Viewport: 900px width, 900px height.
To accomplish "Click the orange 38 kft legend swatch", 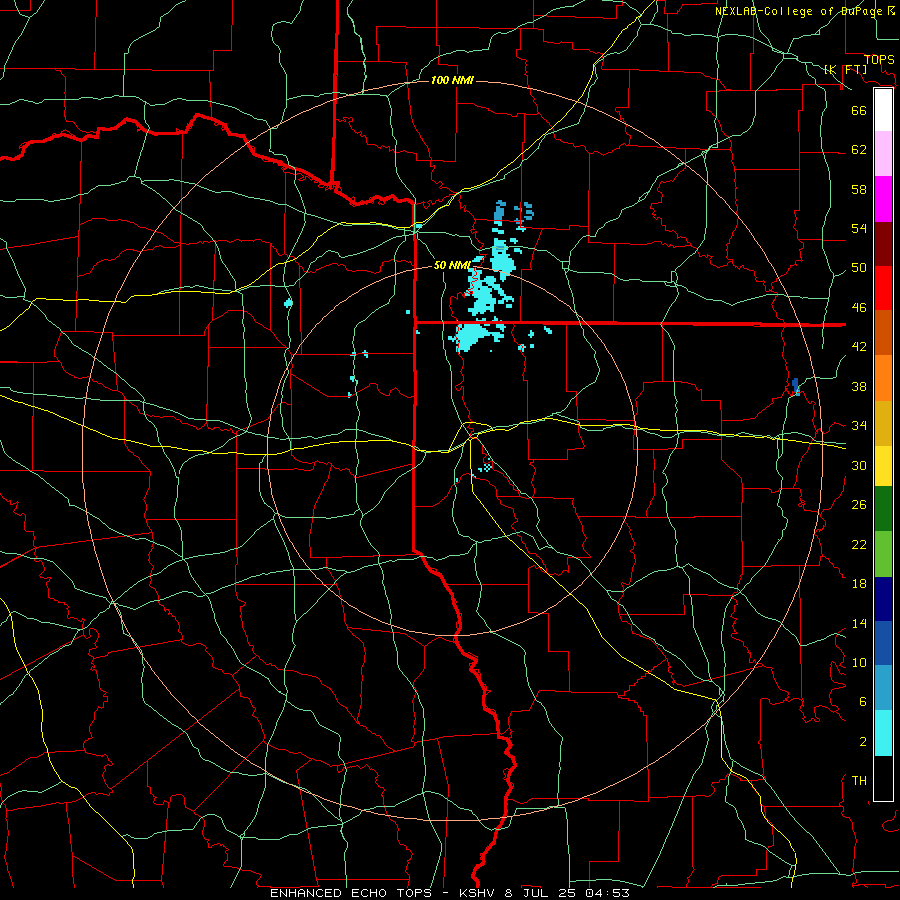I will coord(883,377).
